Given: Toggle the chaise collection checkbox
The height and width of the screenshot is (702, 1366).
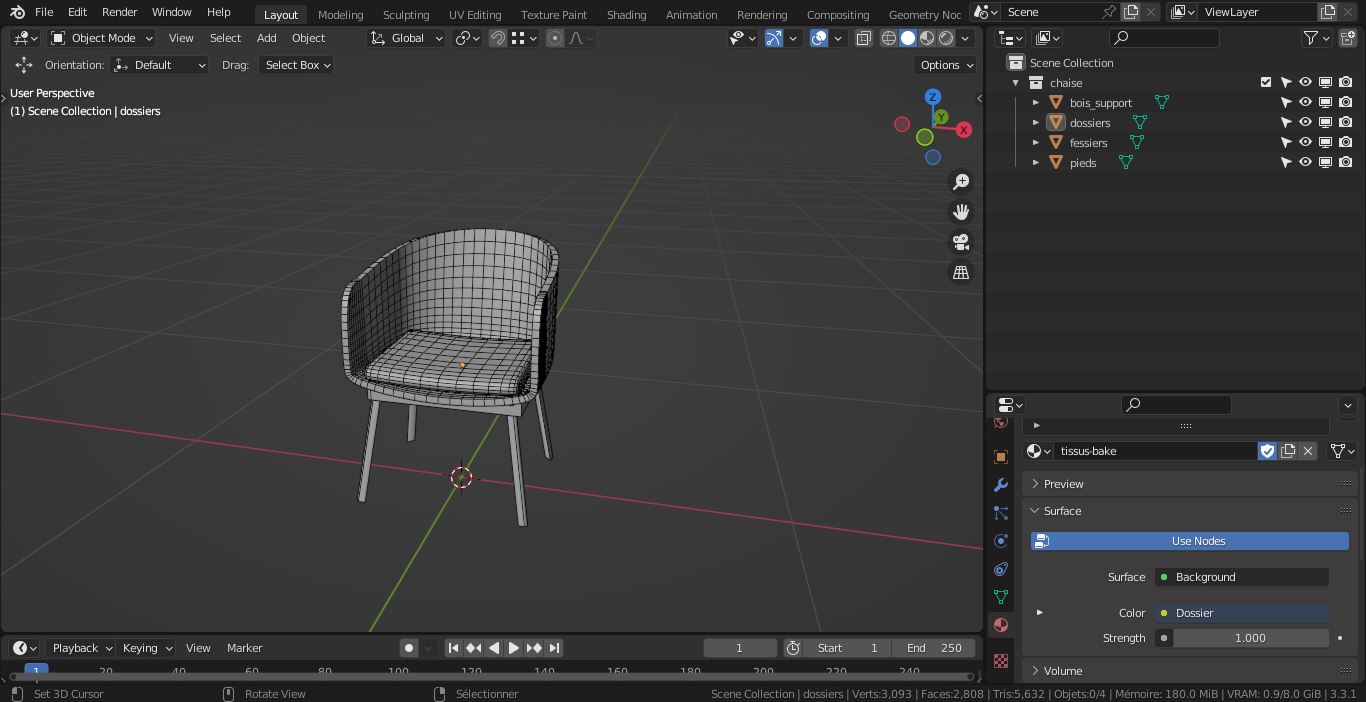Looking at the screenshot, I should [x=1266, y=82].
